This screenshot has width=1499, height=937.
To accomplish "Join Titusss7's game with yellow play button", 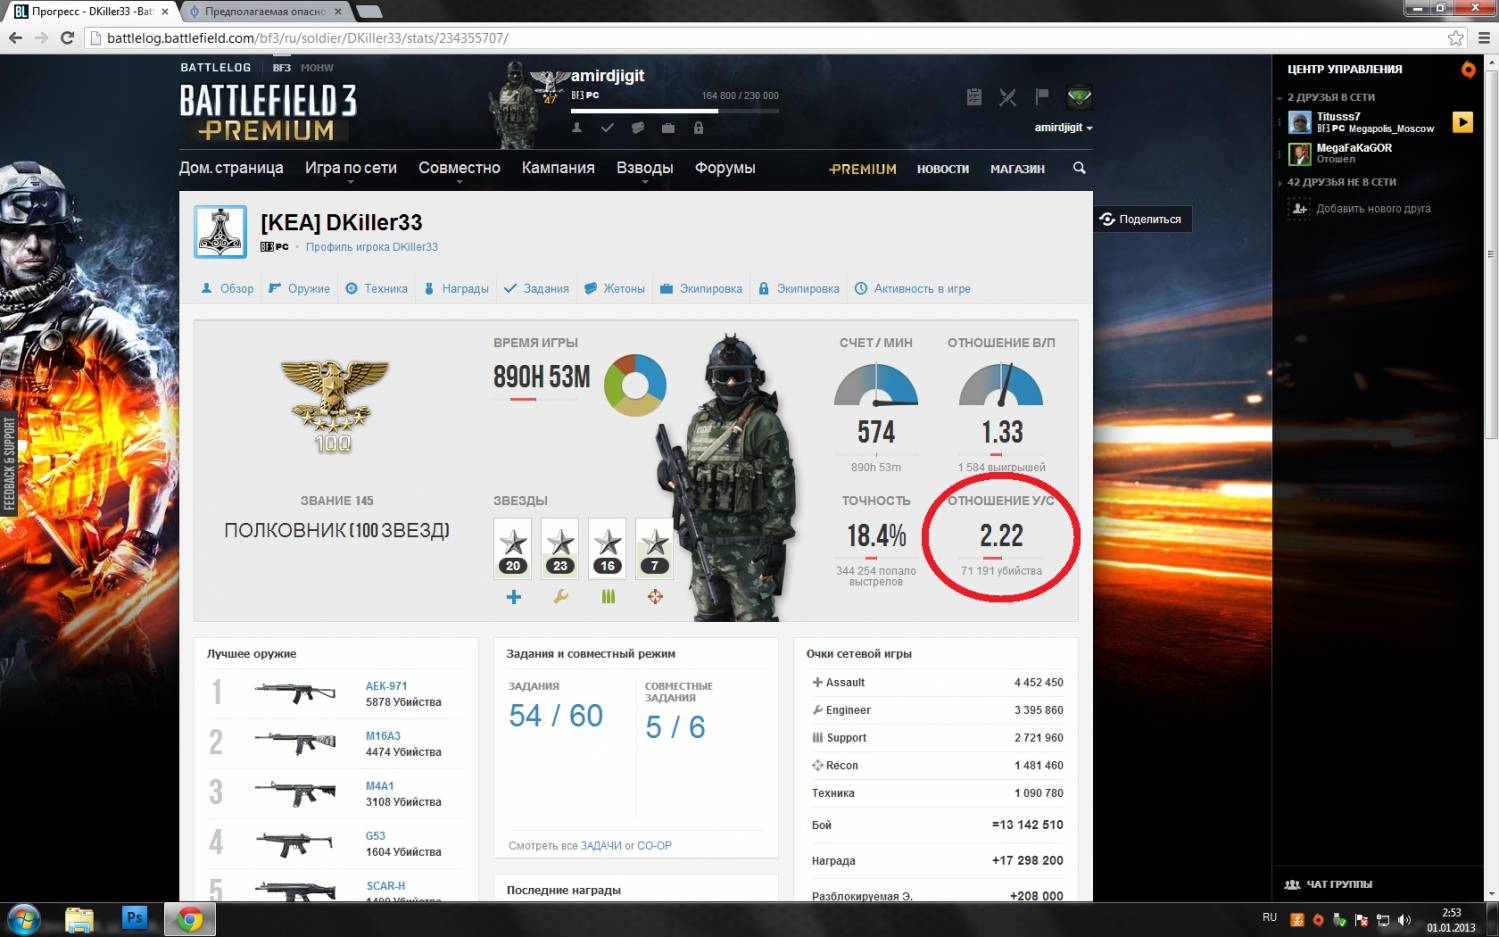I will click(1462, 122).
